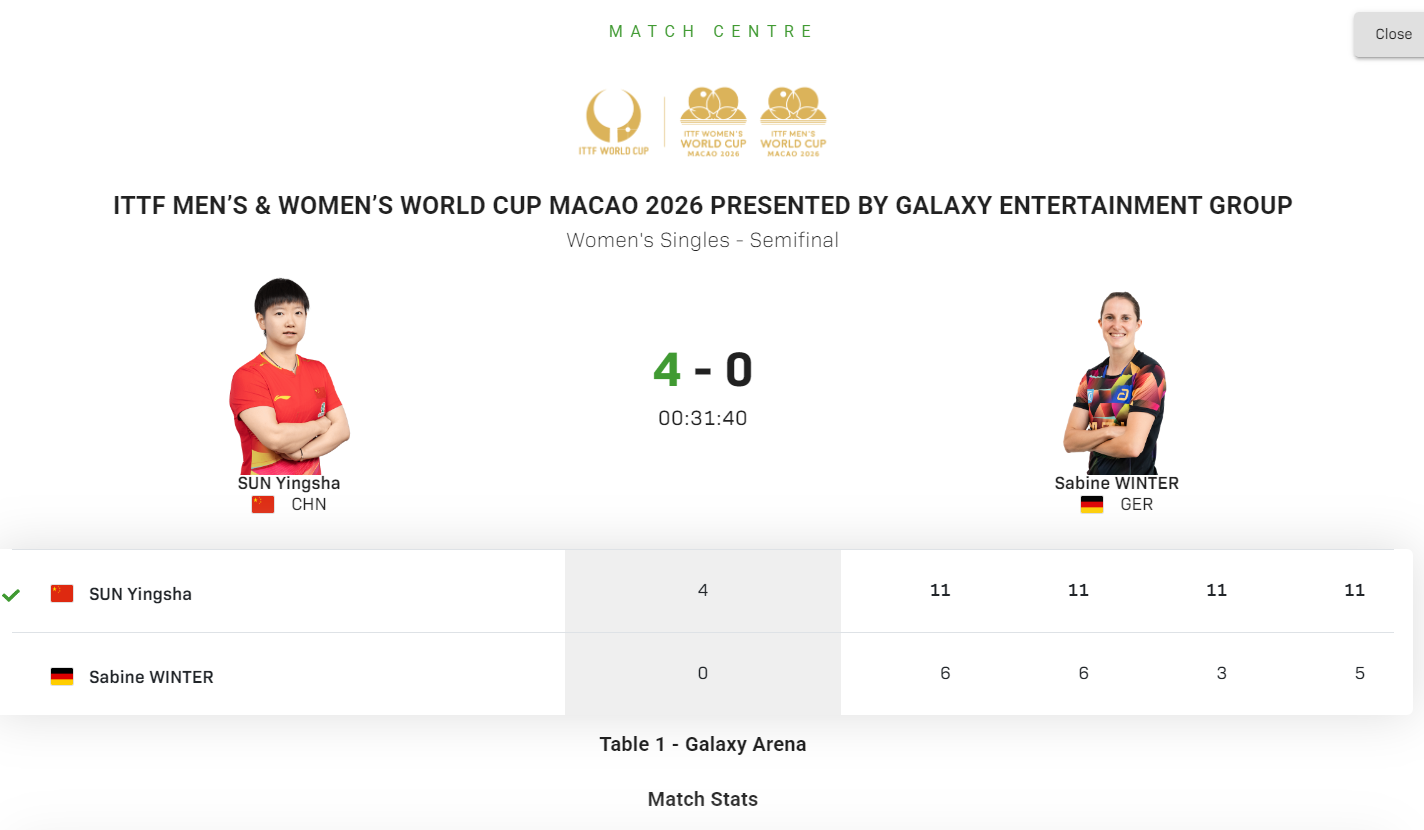
Task: Open SUN Yingsha's player photo
Action: pyautogui.click(x=288, y=377)
